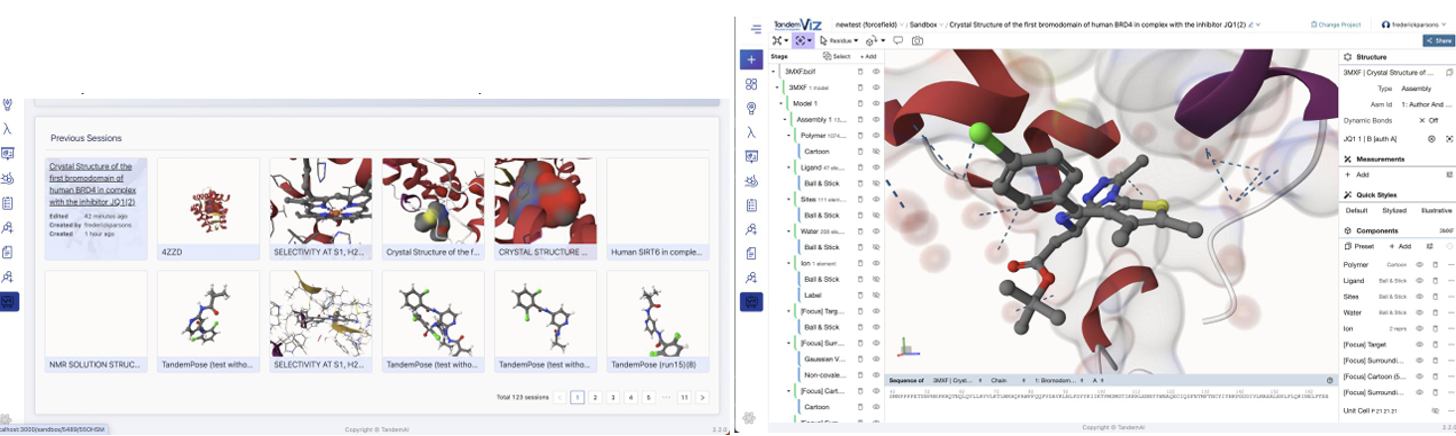Image resolution: width=1456 pixels, height=436 pixels.
Task: Collapse the Polymer tree node
Action: click(790, 135)
